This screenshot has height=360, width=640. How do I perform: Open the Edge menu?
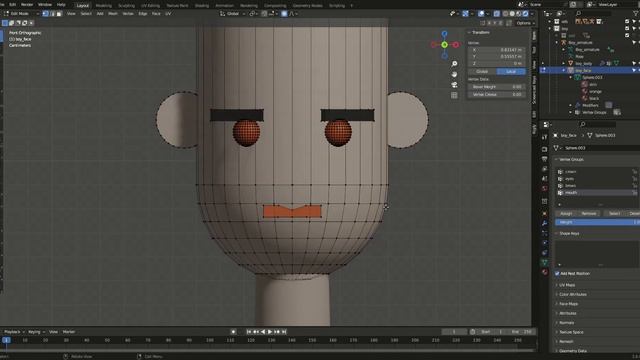coord(142,13)
